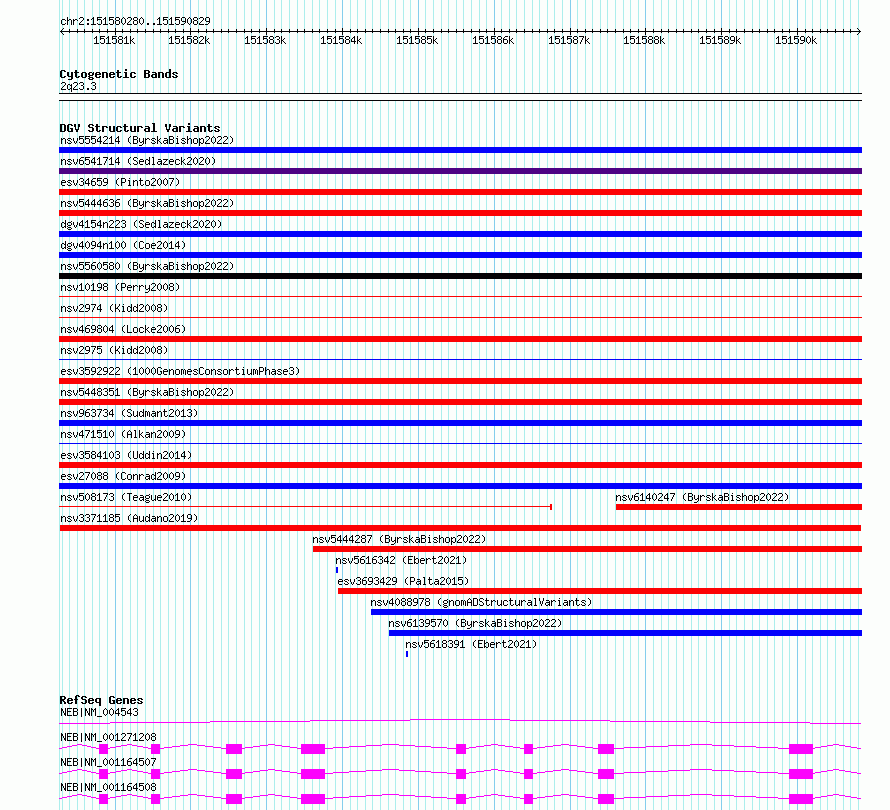The height and width of the screenshot is (810, 890).
Task: Select nsv3371185 (Audano2019) label
Action: coord(129,518)
